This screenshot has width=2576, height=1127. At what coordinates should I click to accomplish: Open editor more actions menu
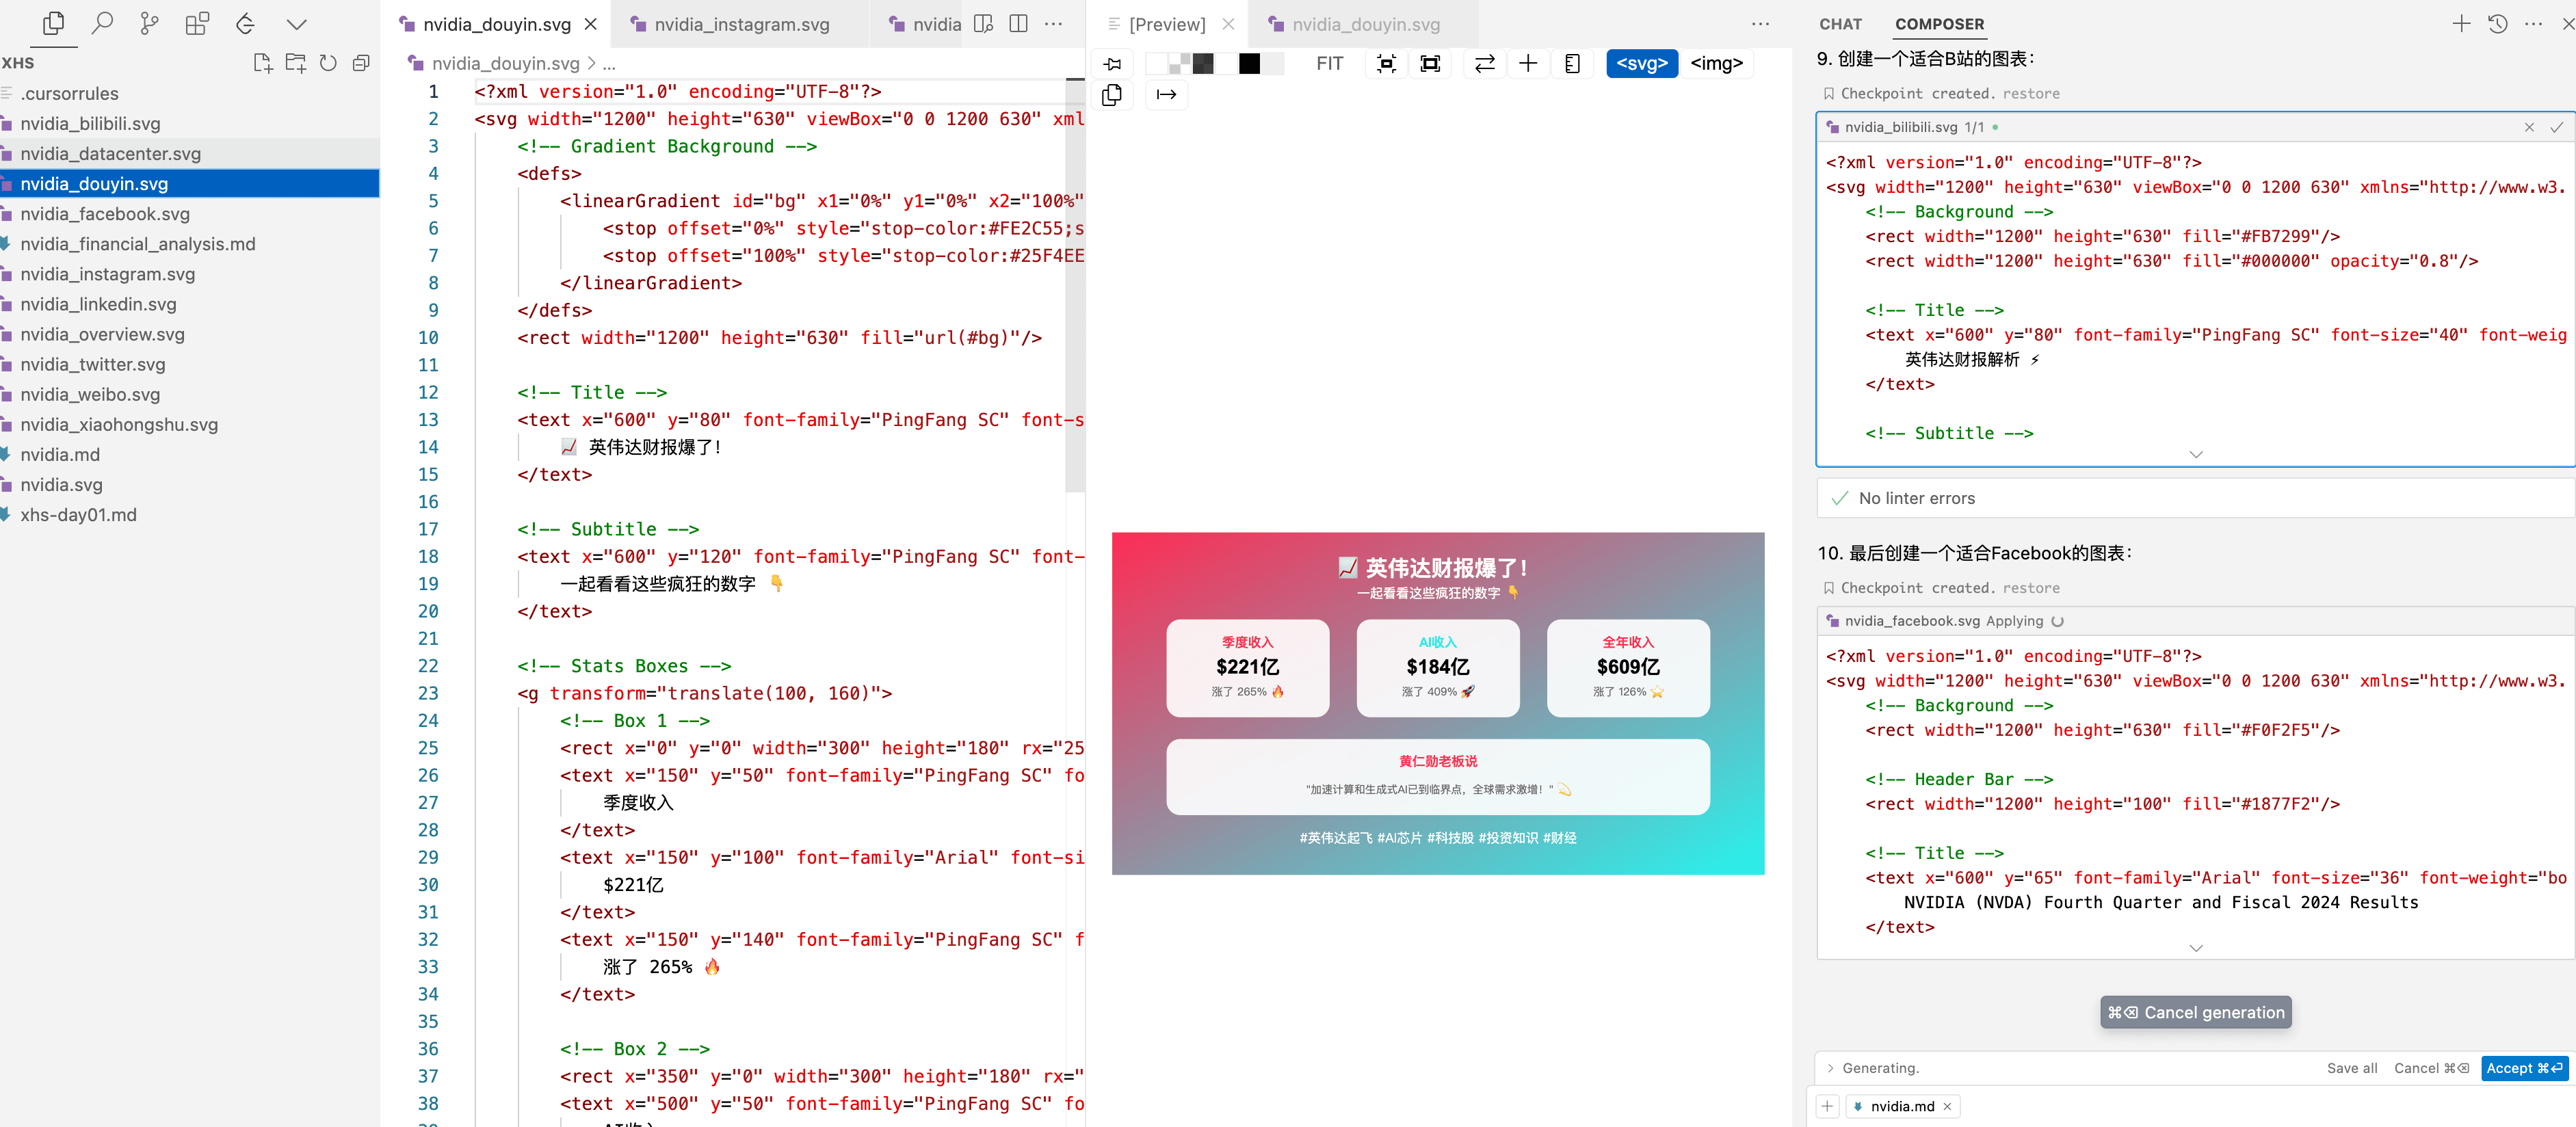pyautogui.click(x=1053, y=23)
